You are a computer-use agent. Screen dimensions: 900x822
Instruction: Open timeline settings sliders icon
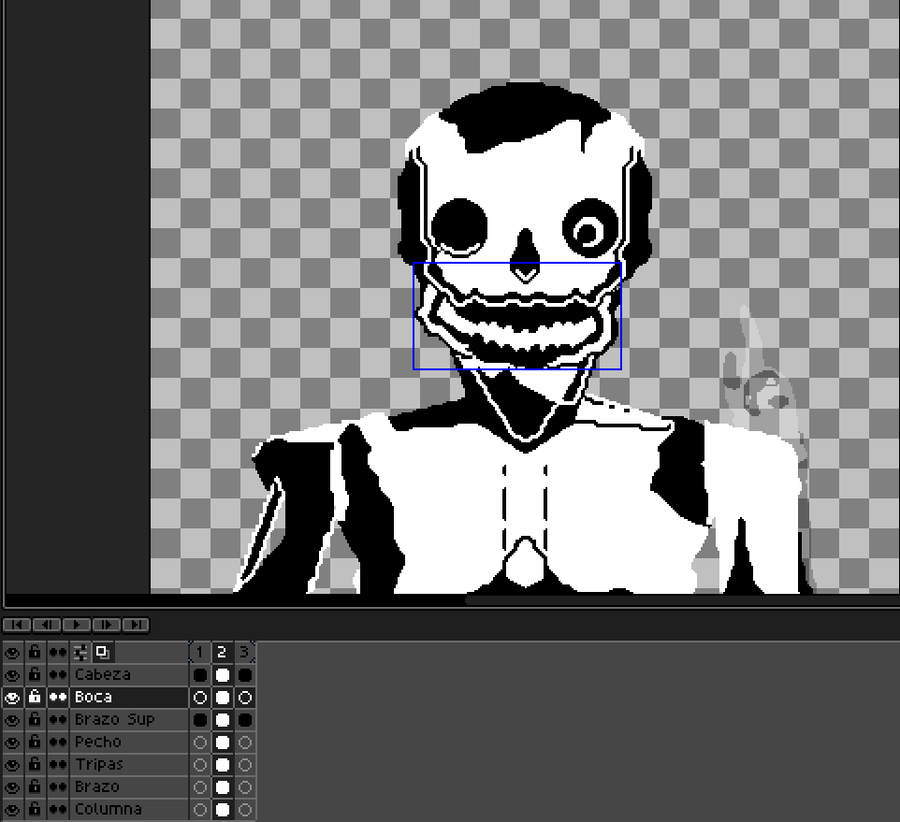point(80,652)
